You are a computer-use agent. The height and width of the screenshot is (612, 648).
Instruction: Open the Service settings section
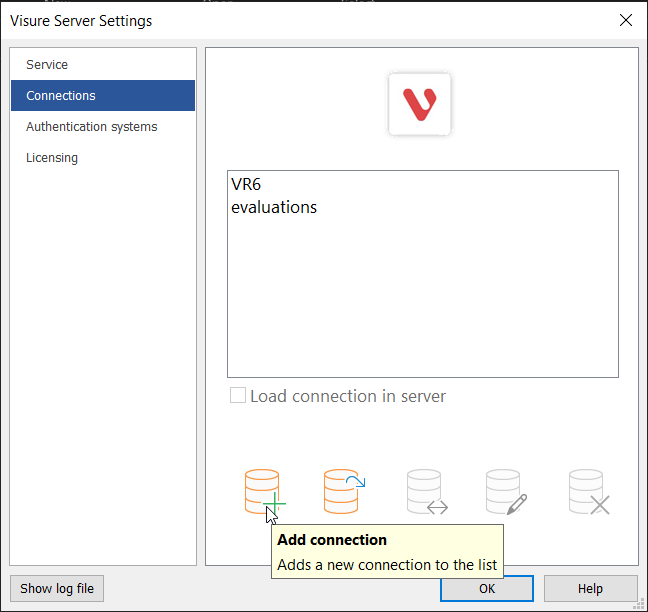coord(103,64)
